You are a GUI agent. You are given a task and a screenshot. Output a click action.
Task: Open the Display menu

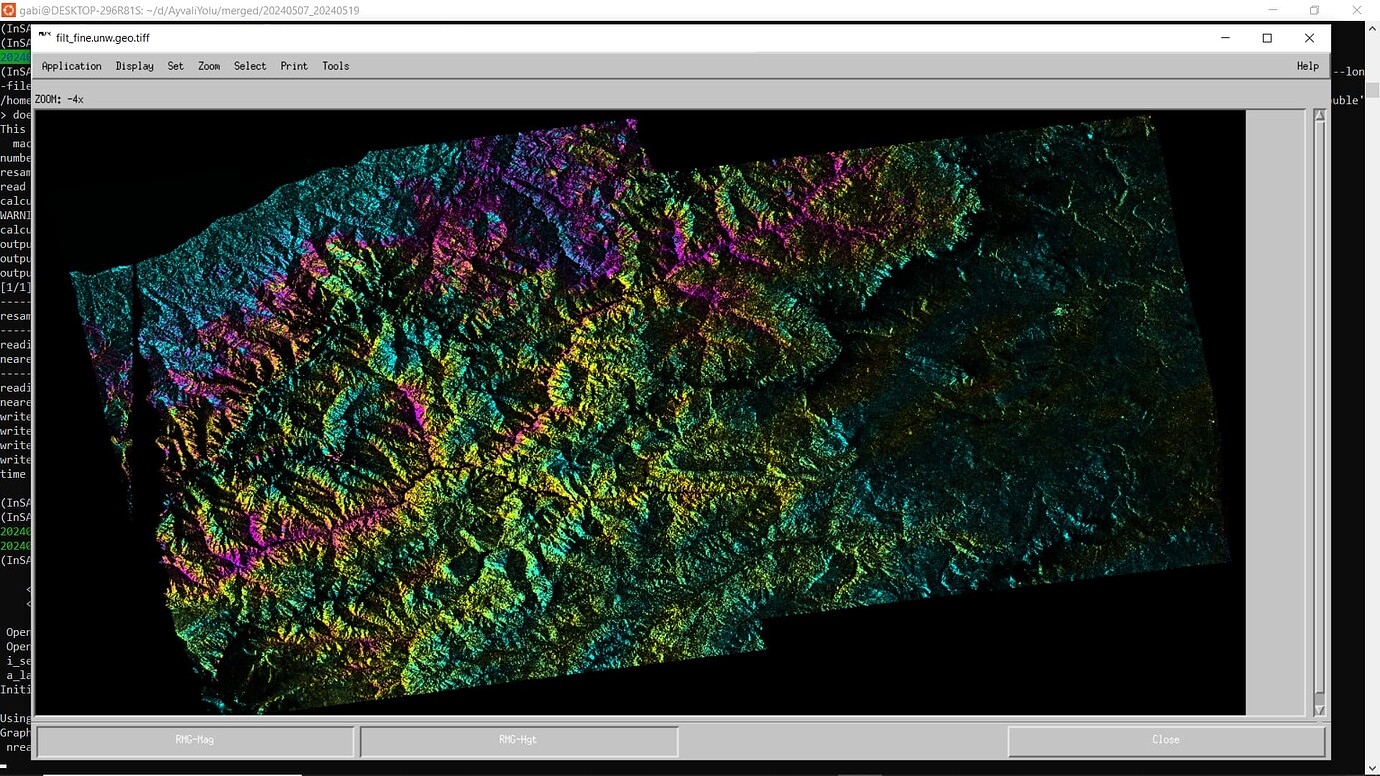click(134, 66)
